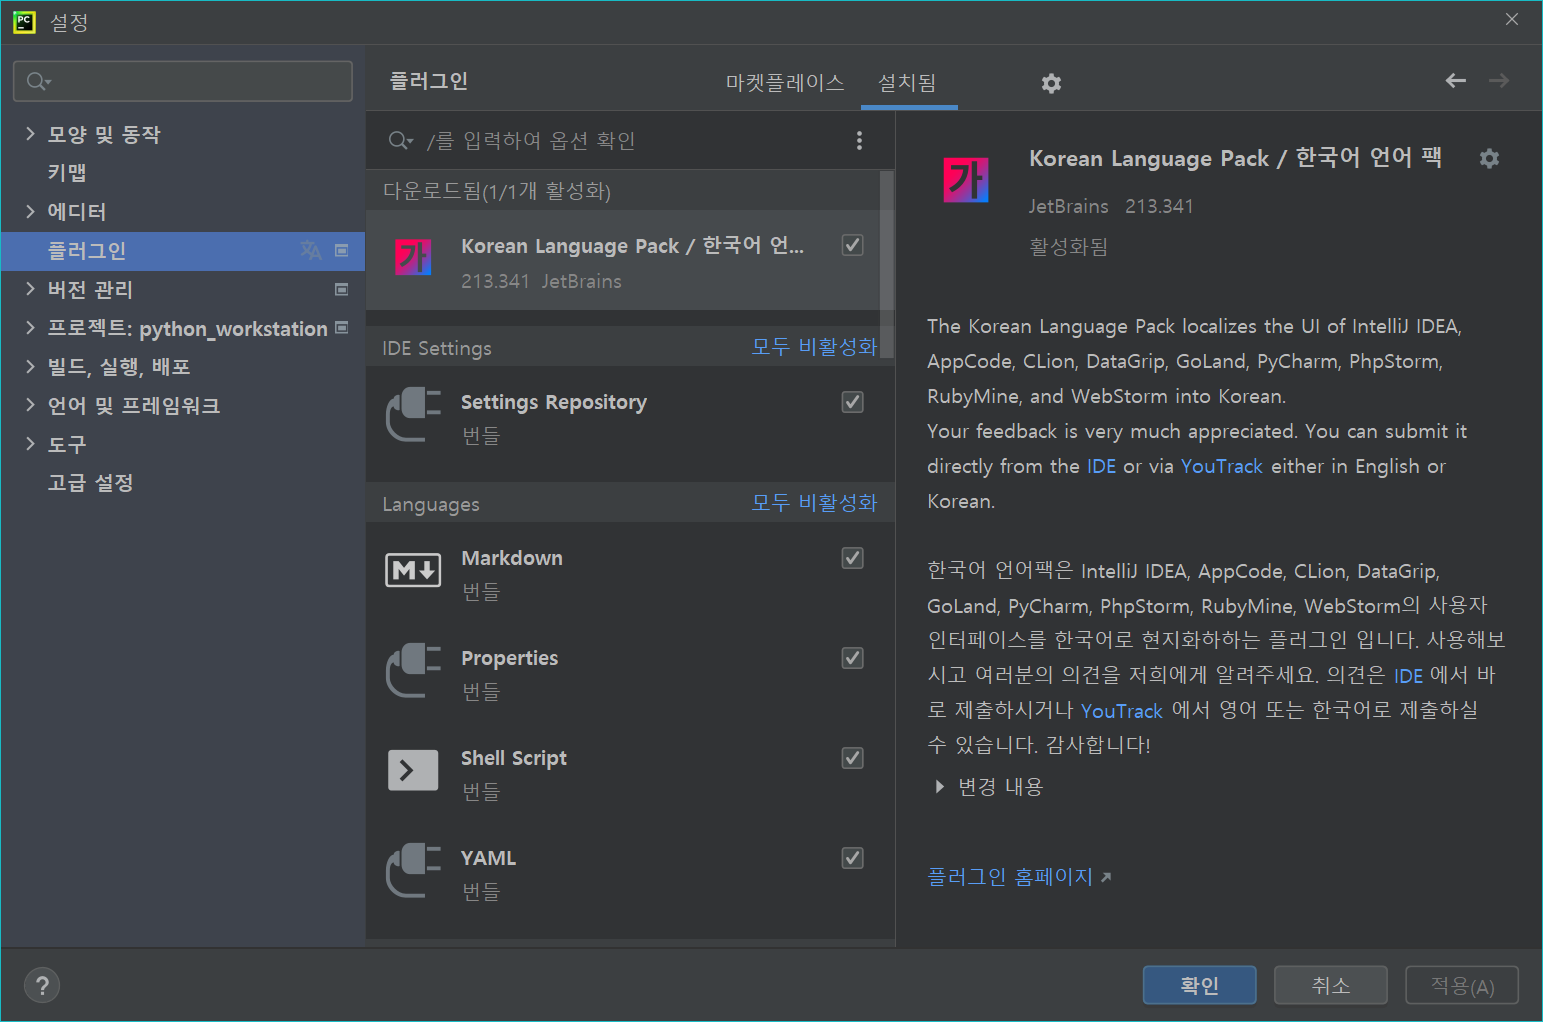Select the Settings Repository plugin name

click(554, 402)
